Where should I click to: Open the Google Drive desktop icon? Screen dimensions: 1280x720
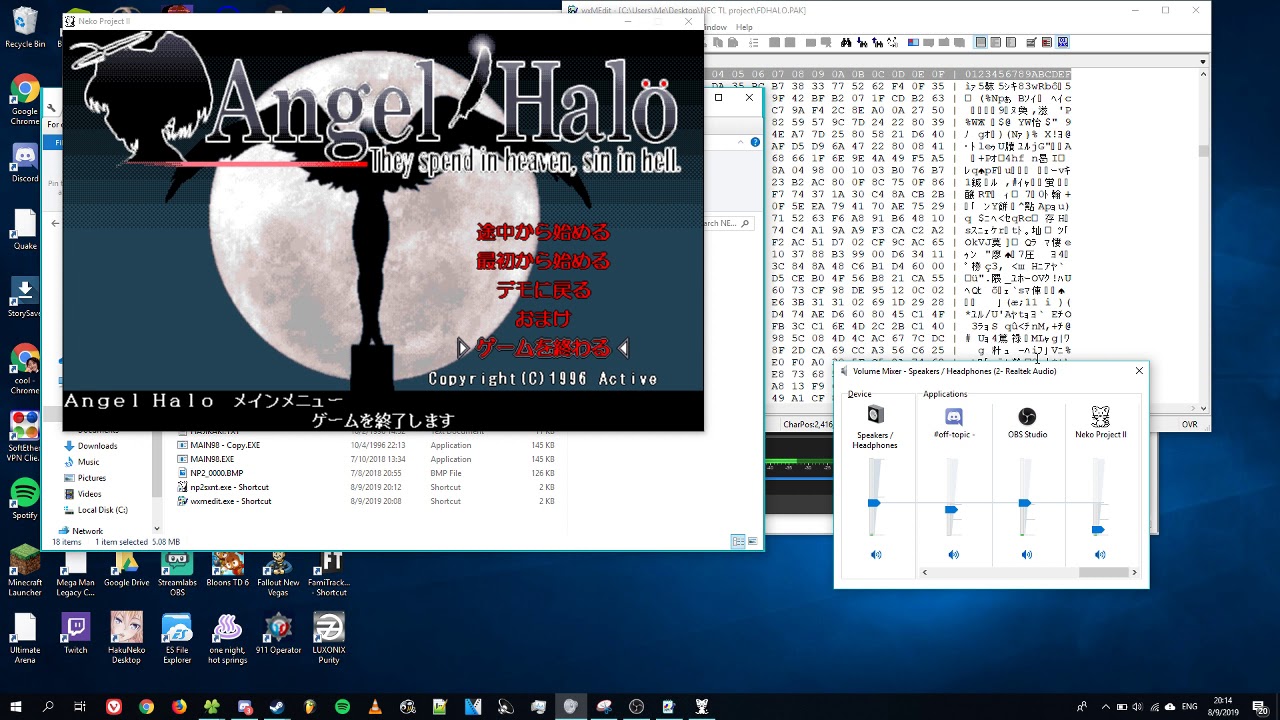(x=126, y=569)
